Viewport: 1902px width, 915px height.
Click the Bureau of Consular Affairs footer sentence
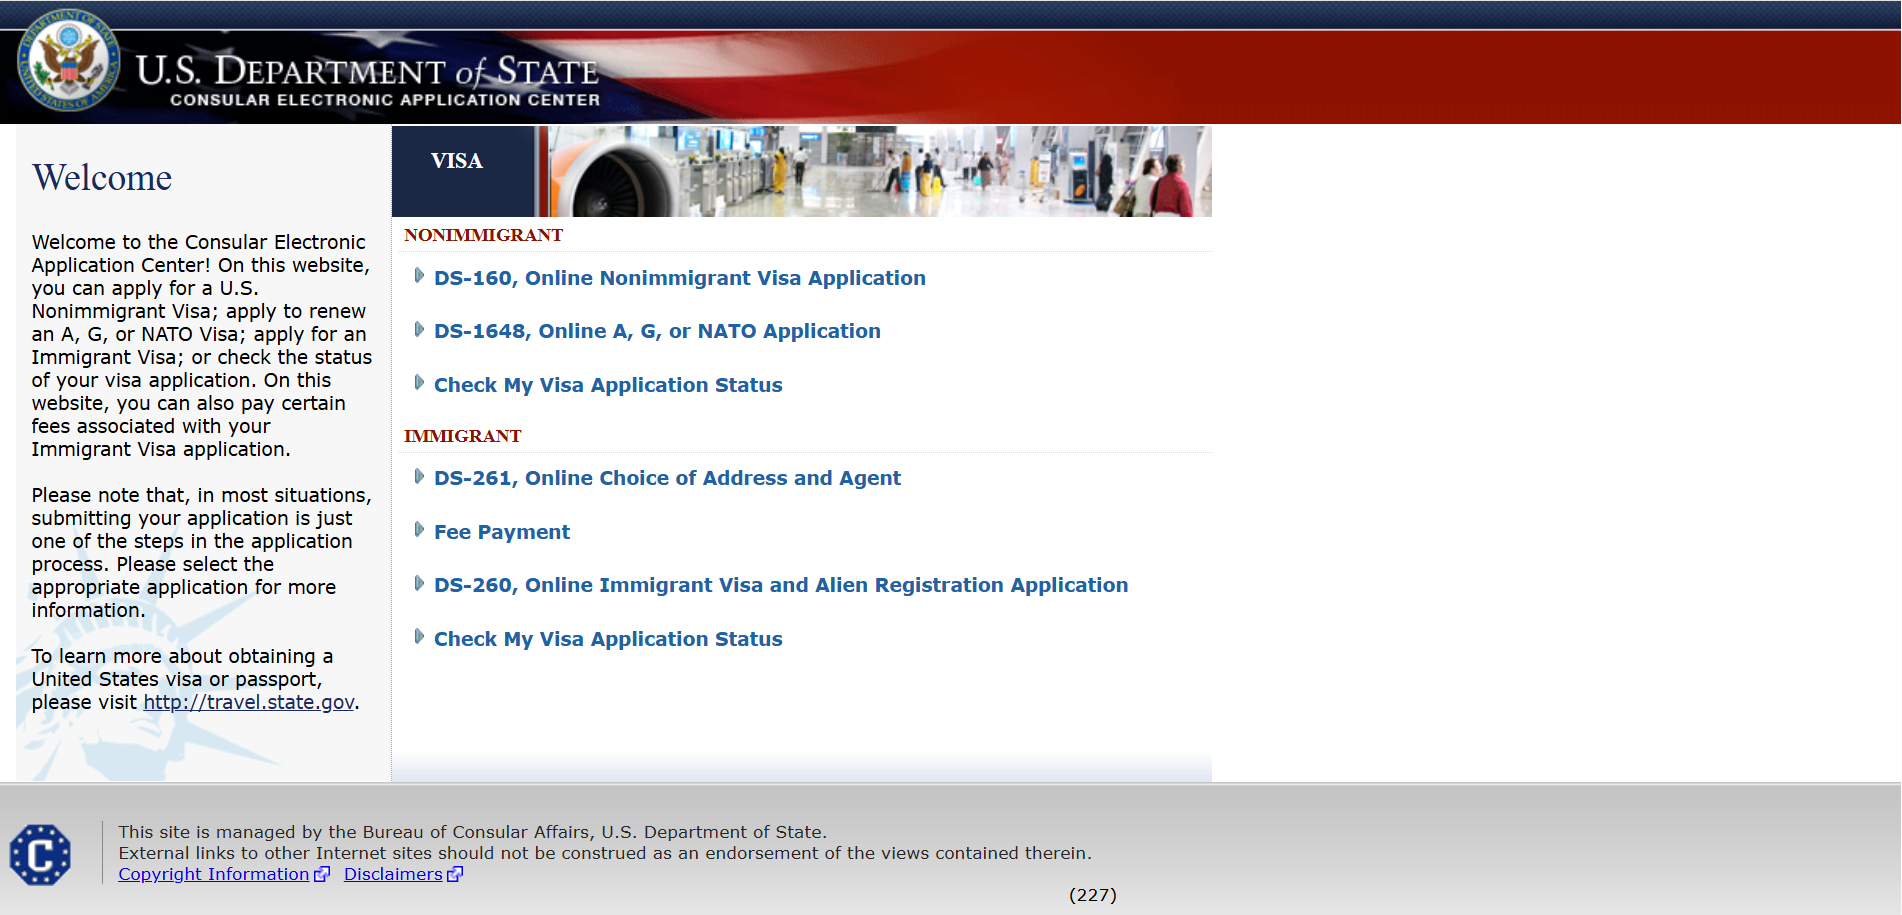pyautogui.click(x=473, y=832)
